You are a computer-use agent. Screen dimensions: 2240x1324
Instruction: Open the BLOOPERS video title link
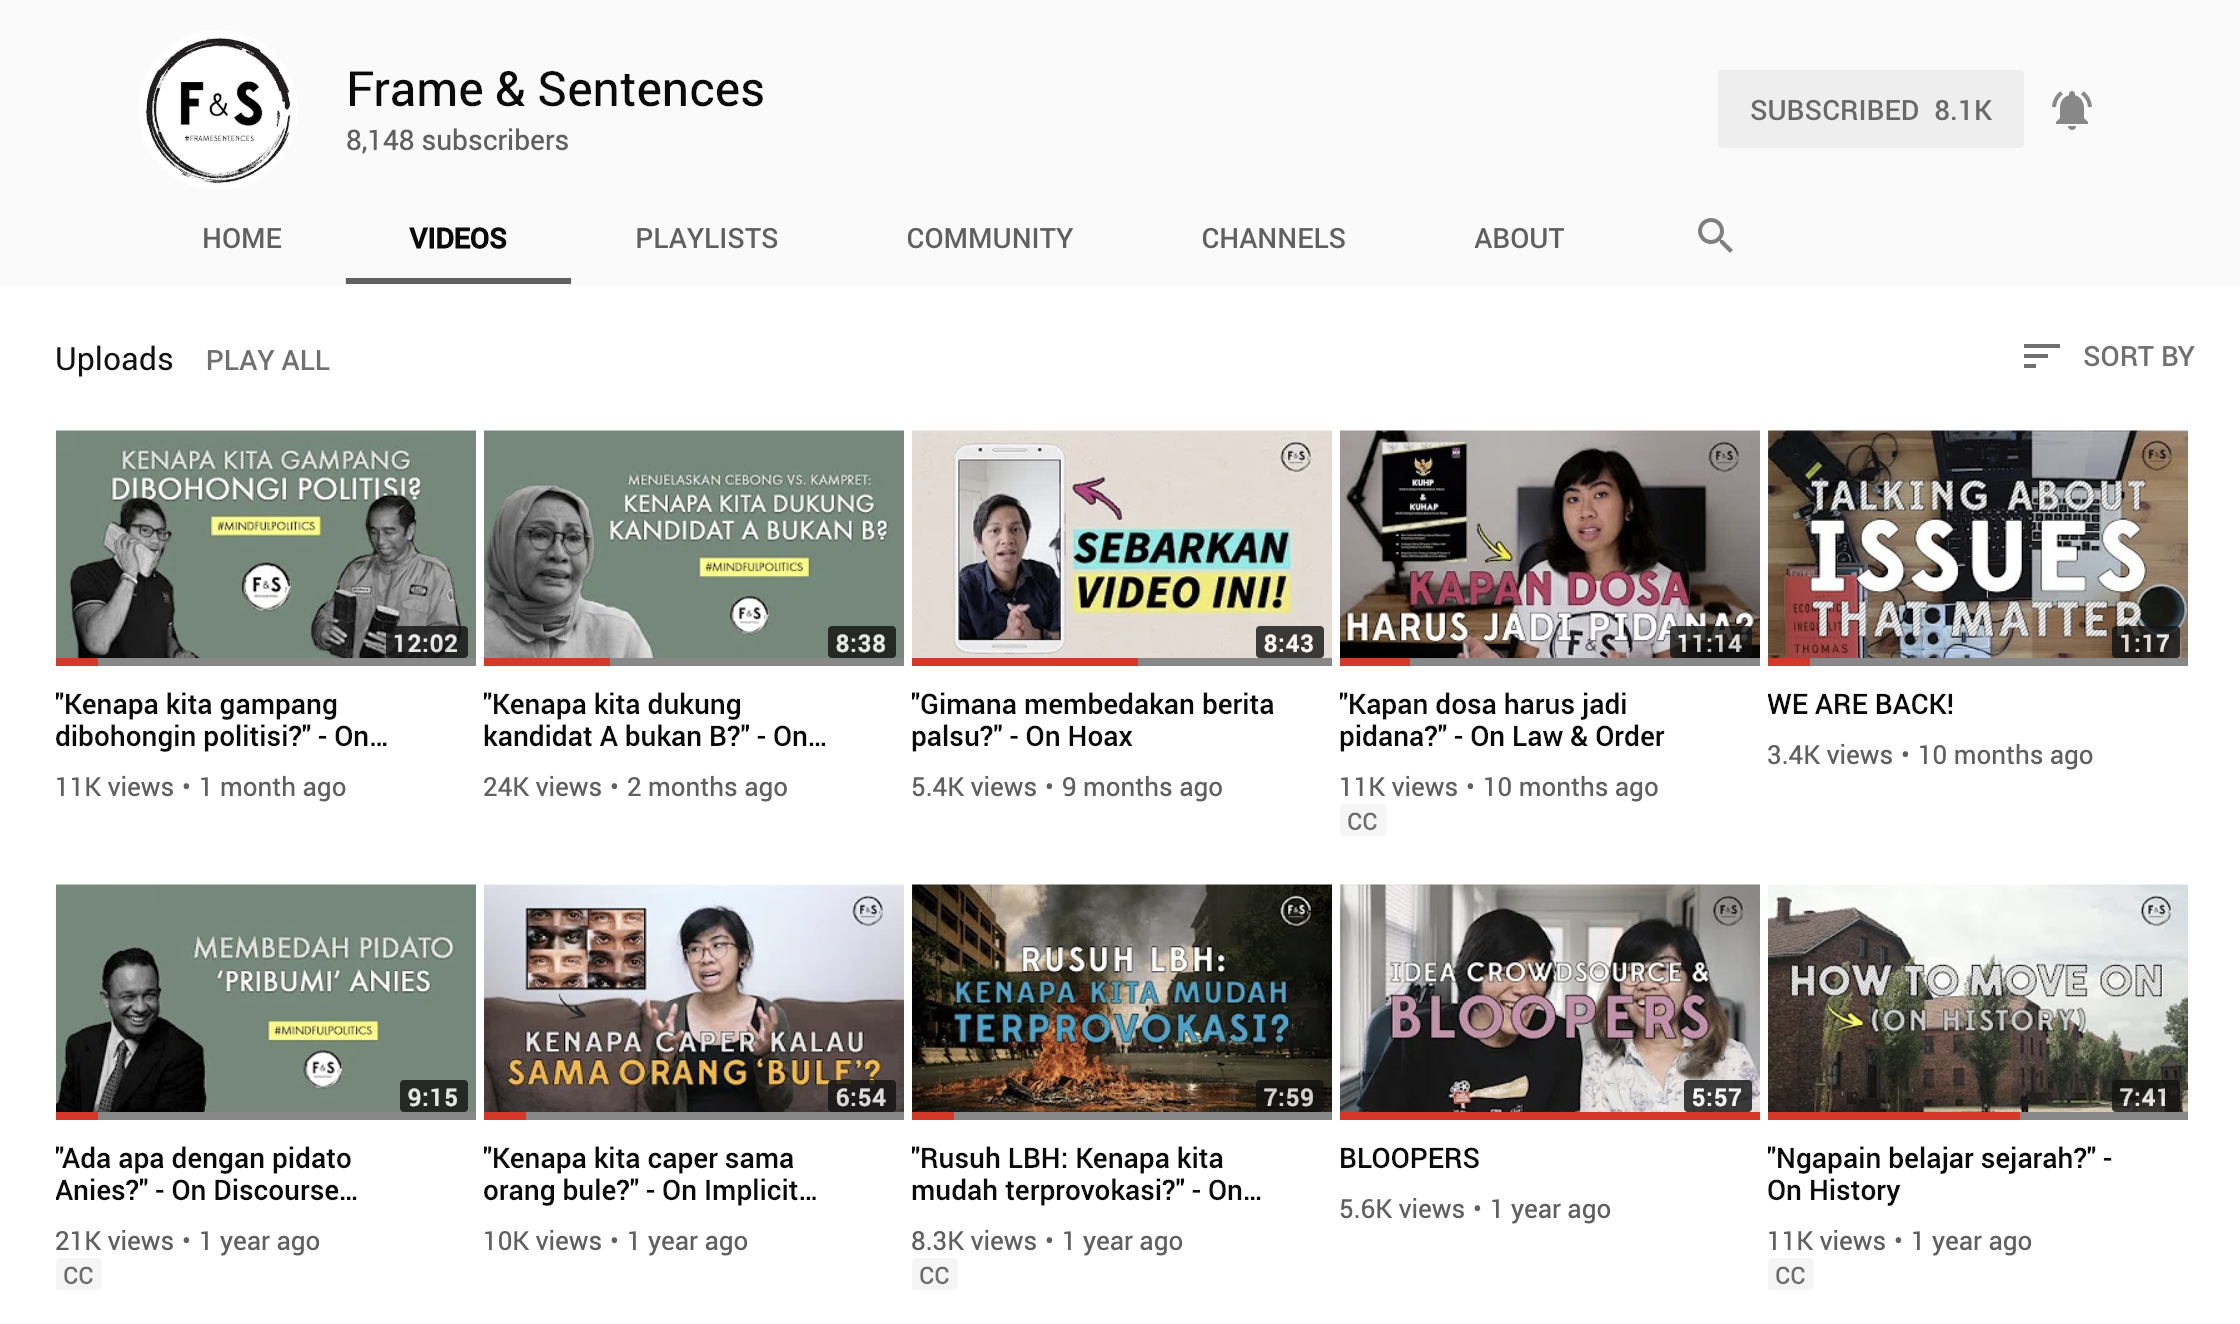[1408, 1158]
